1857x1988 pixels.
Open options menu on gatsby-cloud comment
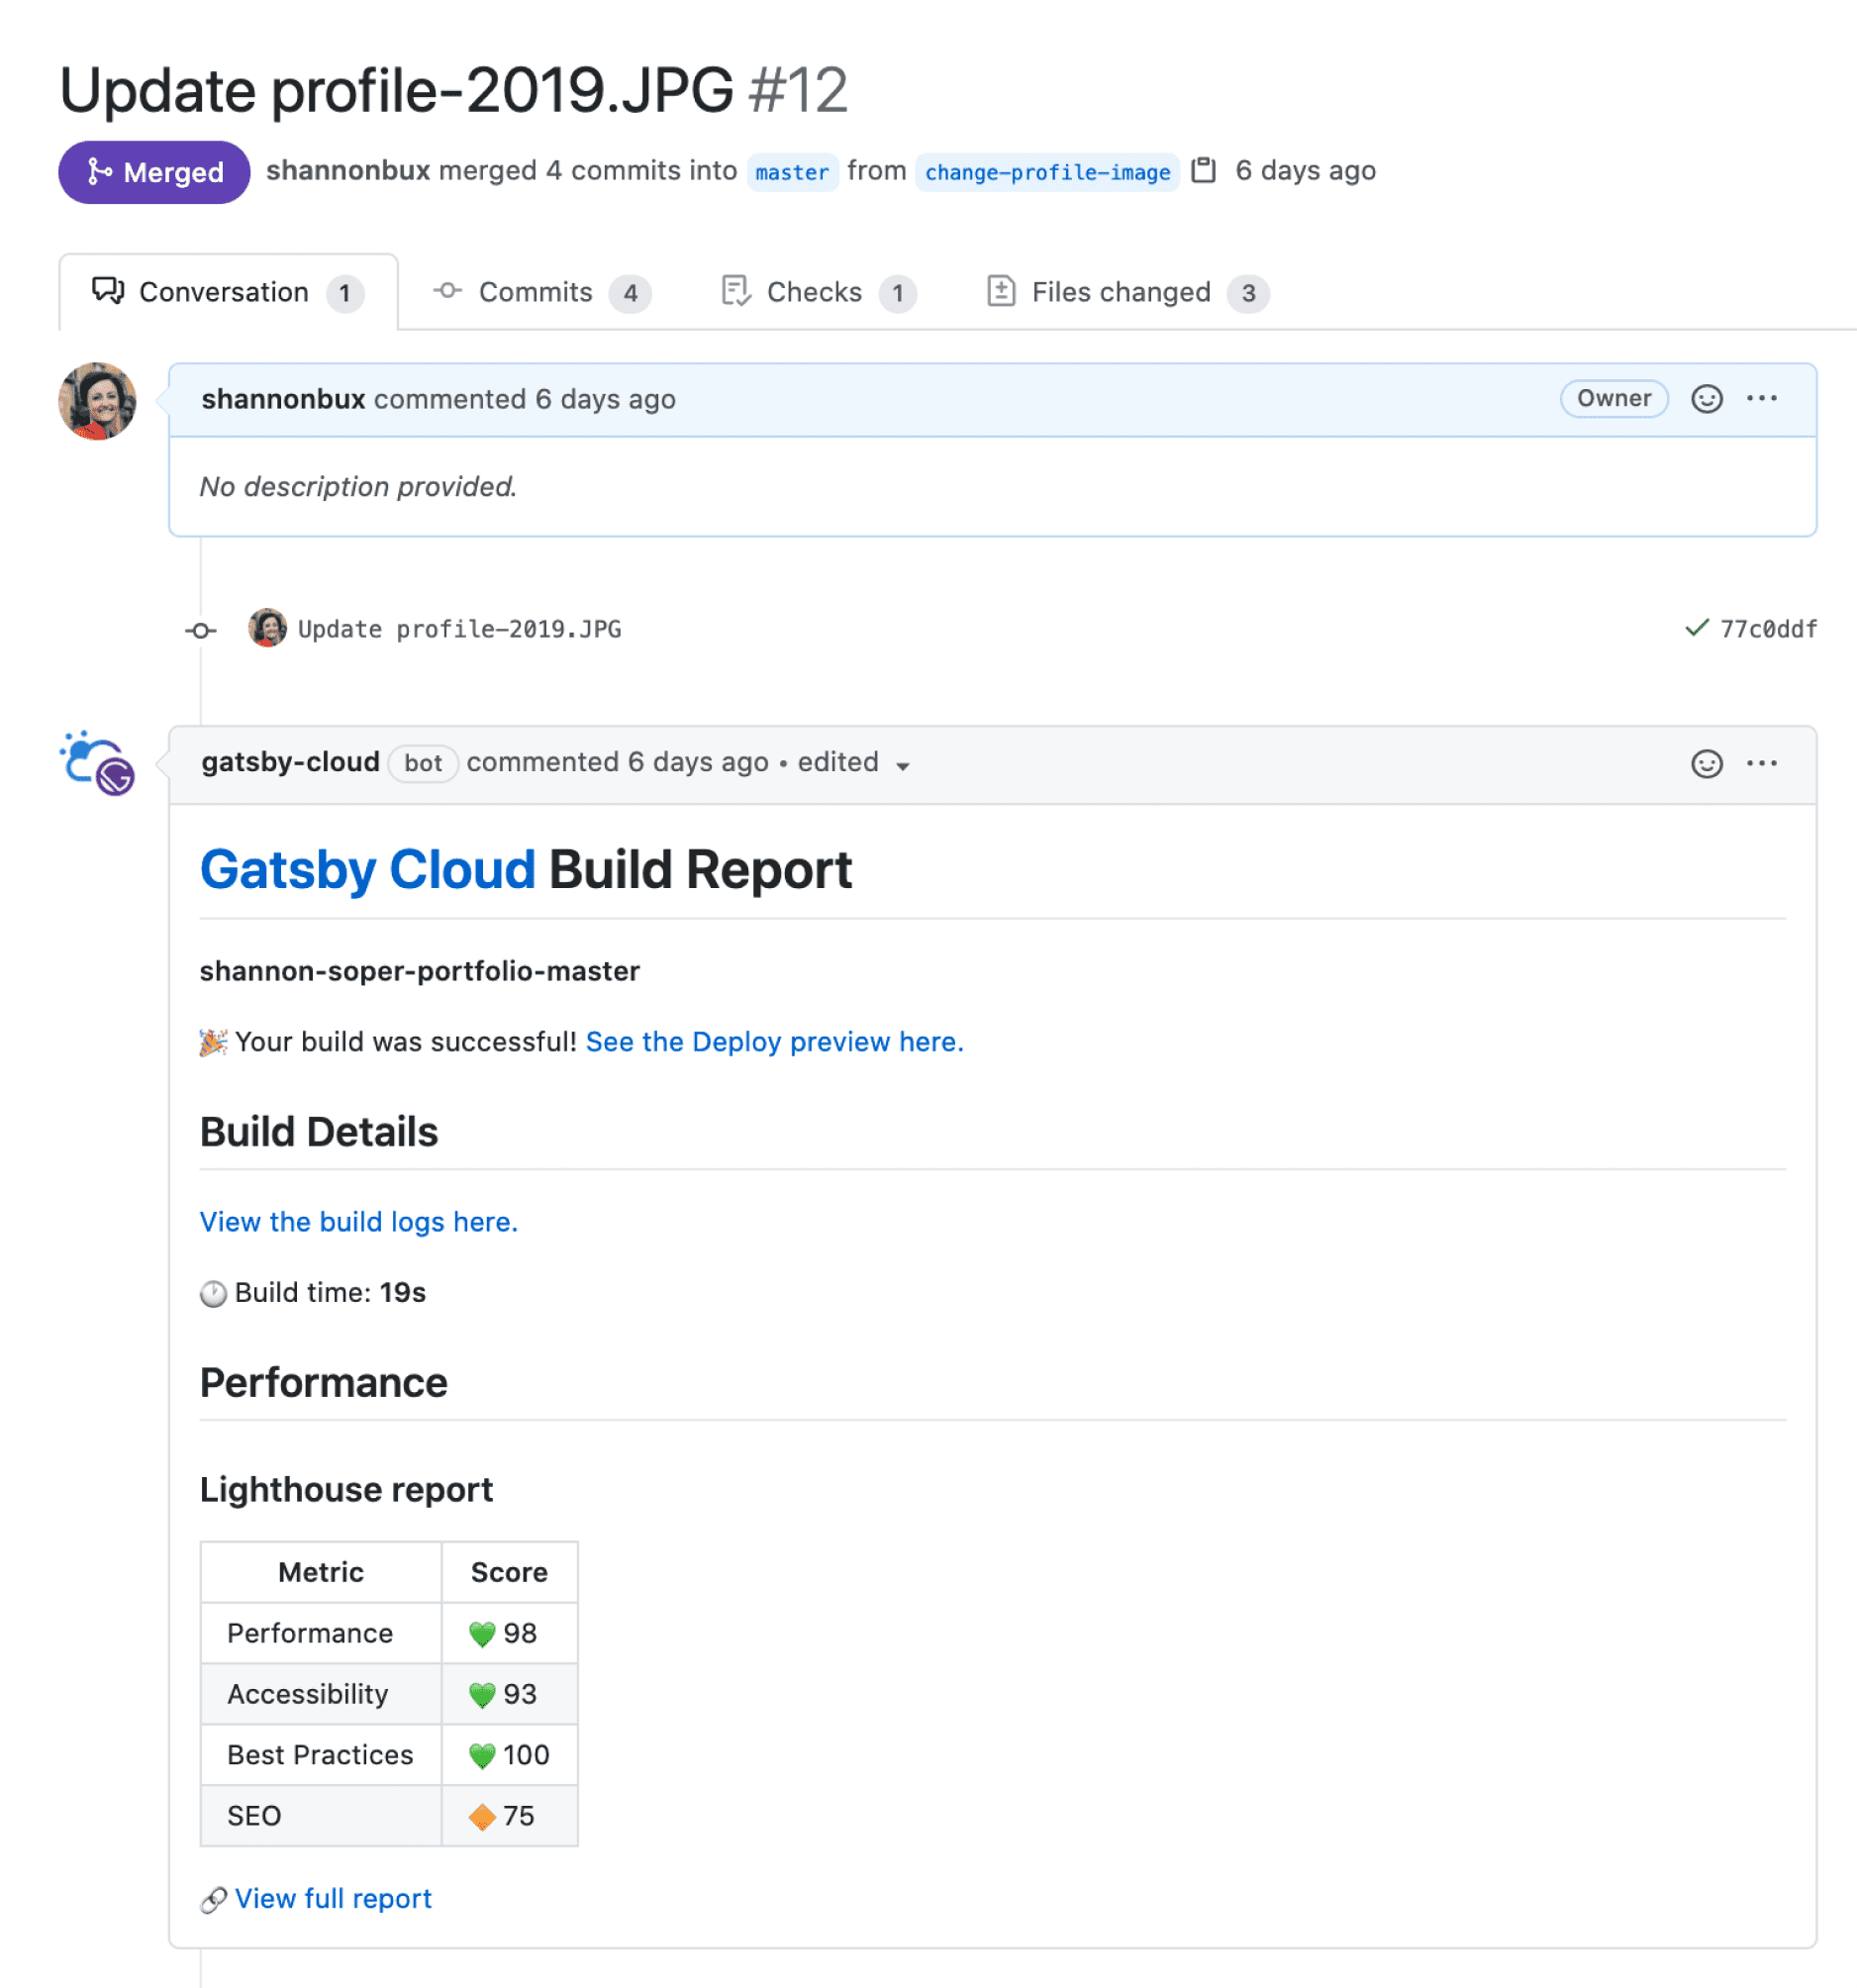coord(1761,764)
